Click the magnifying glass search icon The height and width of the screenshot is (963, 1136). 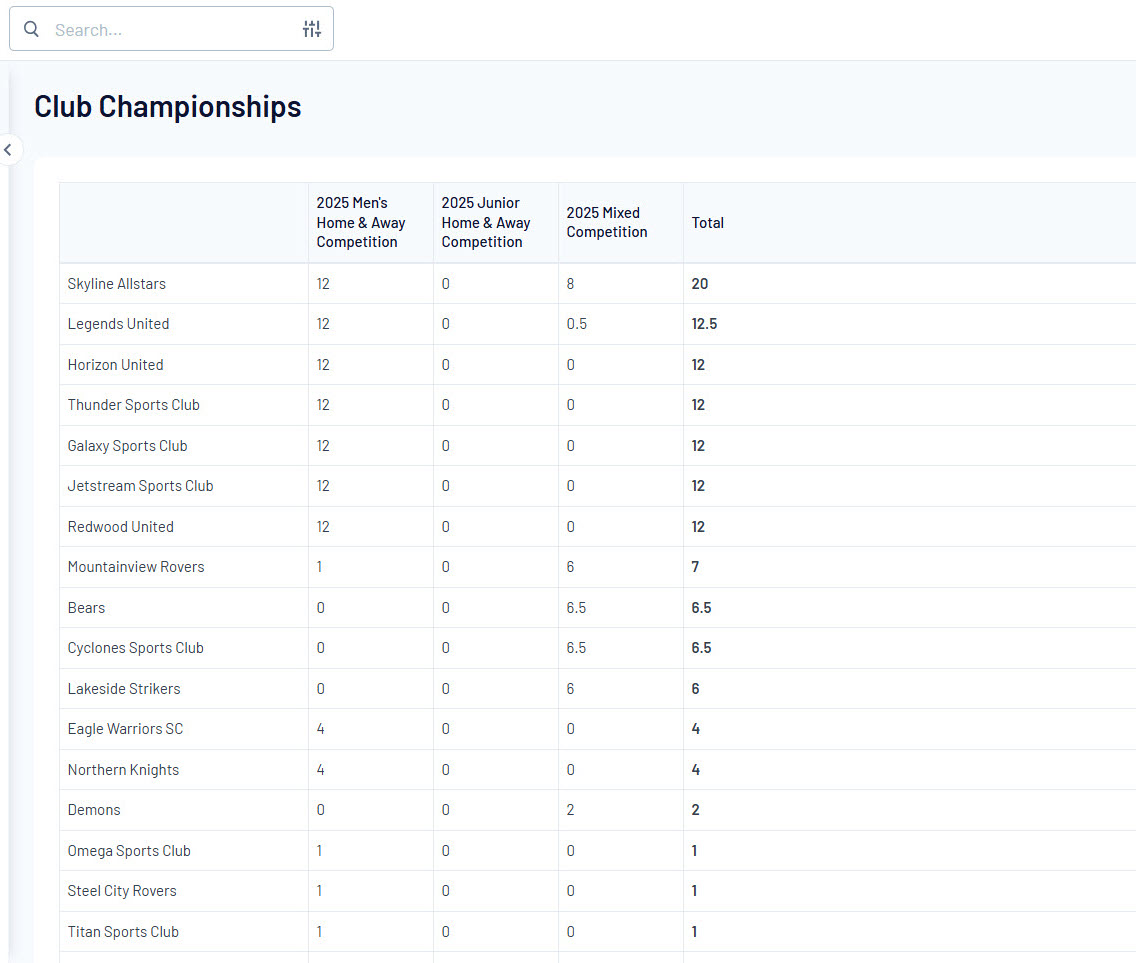tap(32, 29)
